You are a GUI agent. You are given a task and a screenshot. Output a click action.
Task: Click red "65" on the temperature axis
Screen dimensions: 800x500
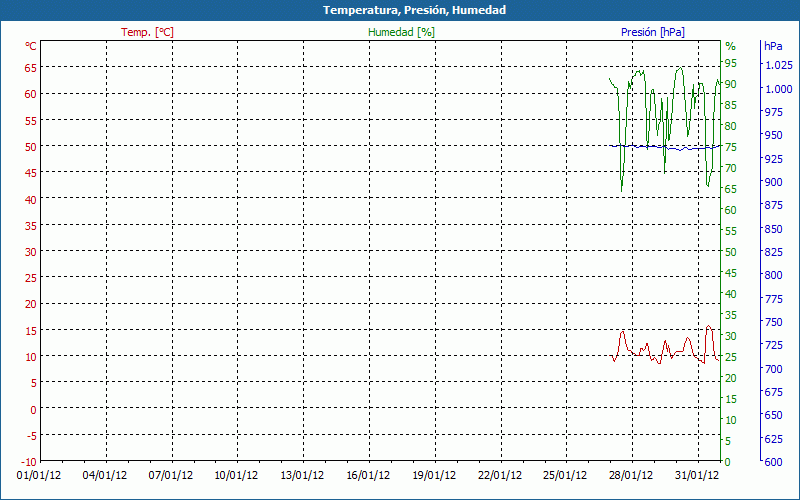click(x=31, y=68)
